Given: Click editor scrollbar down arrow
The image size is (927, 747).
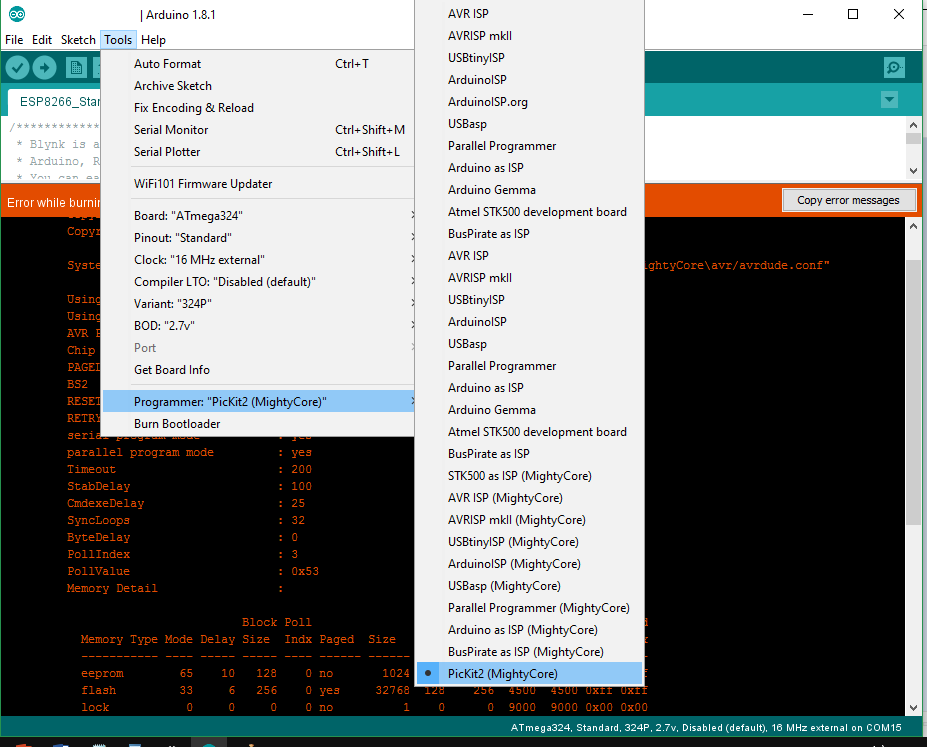Looking at the screenshot, I should tap(913, 171).
